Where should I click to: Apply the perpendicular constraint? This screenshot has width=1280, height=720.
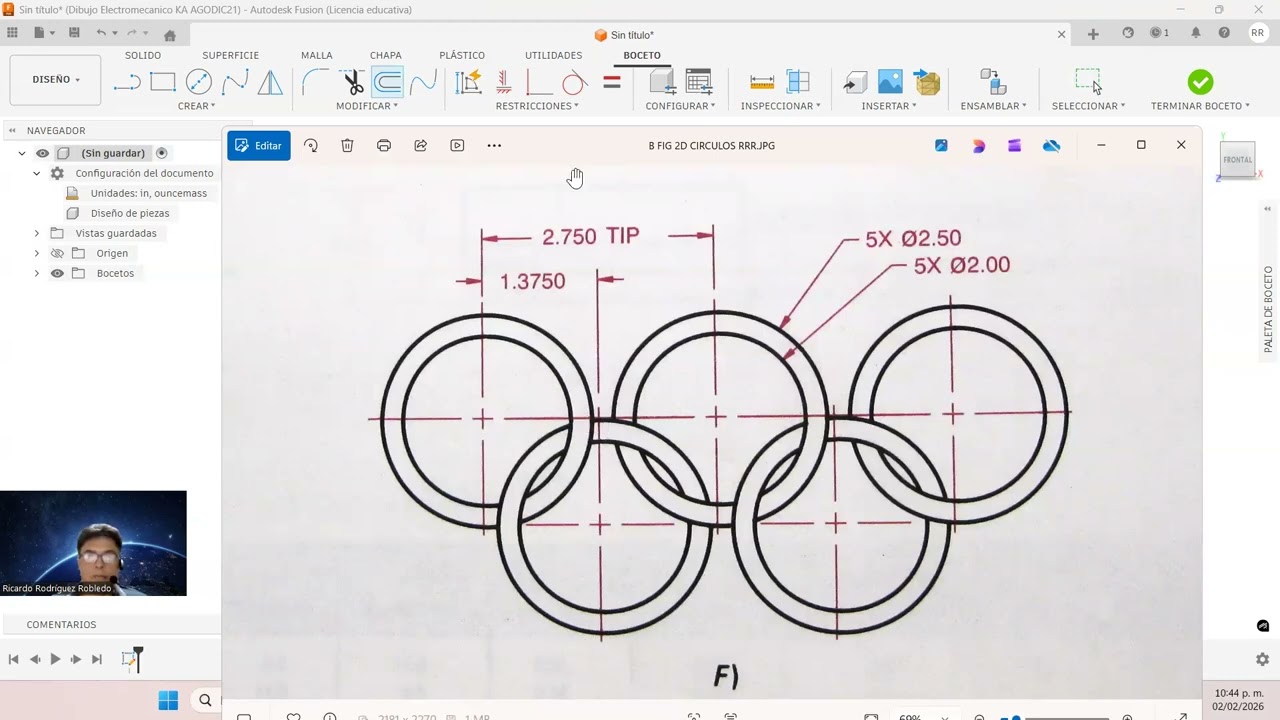point(539,82)
